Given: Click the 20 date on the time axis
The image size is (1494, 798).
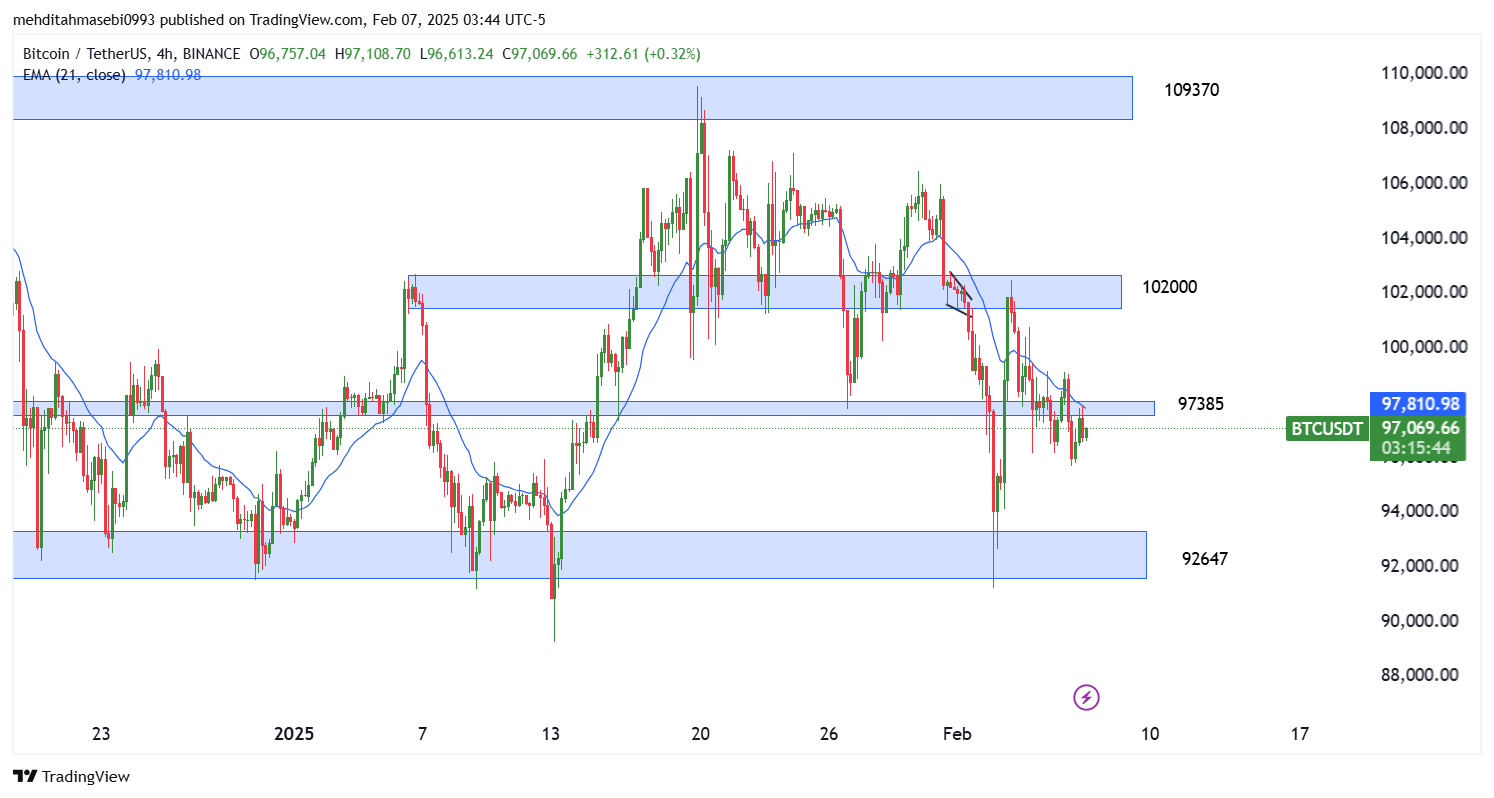Looking at the screenshot, I should [x=700, y=734].
